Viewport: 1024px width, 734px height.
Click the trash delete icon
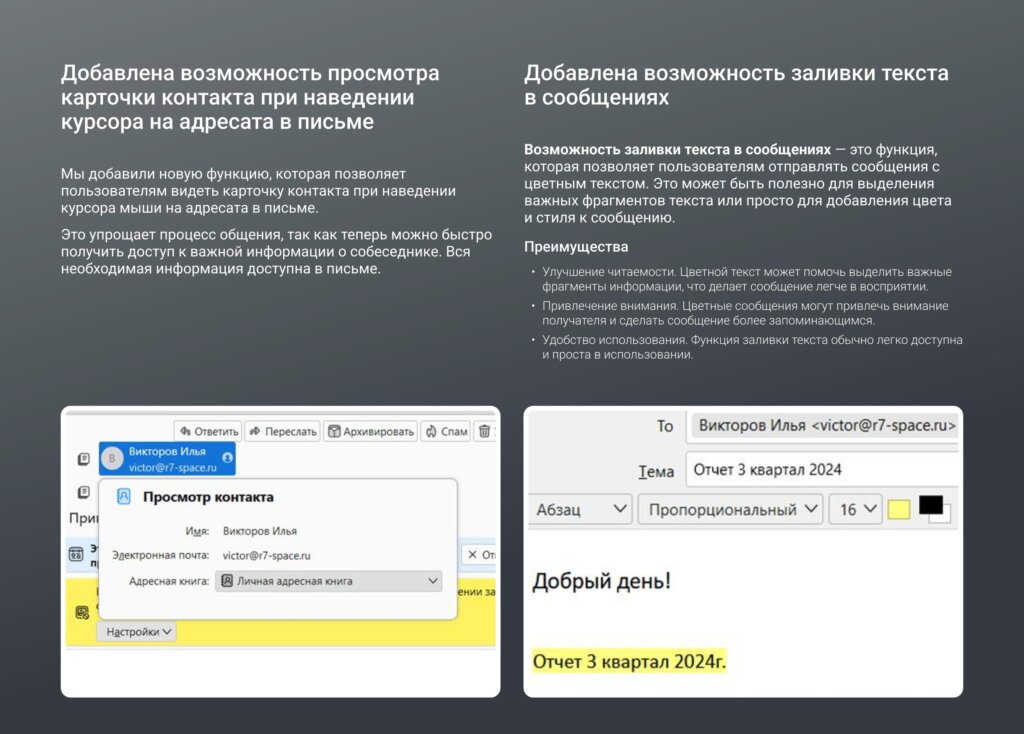(x=485, y=432)
